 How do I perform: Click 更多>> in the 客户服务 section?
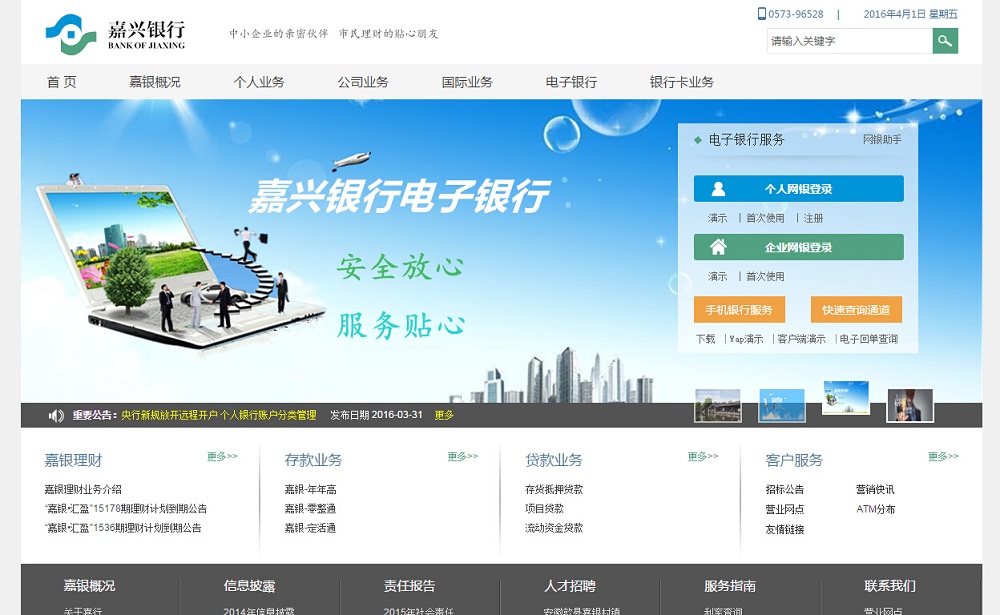943,456
